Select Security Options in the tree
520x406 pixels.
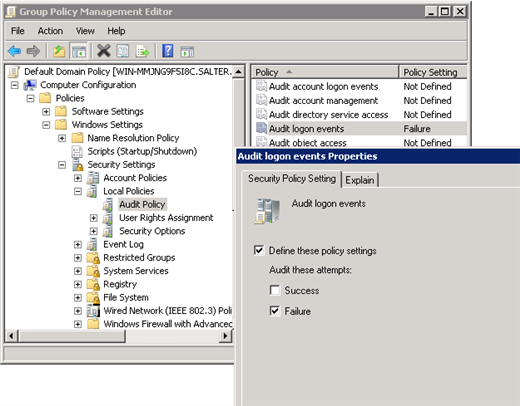(152, 231)
